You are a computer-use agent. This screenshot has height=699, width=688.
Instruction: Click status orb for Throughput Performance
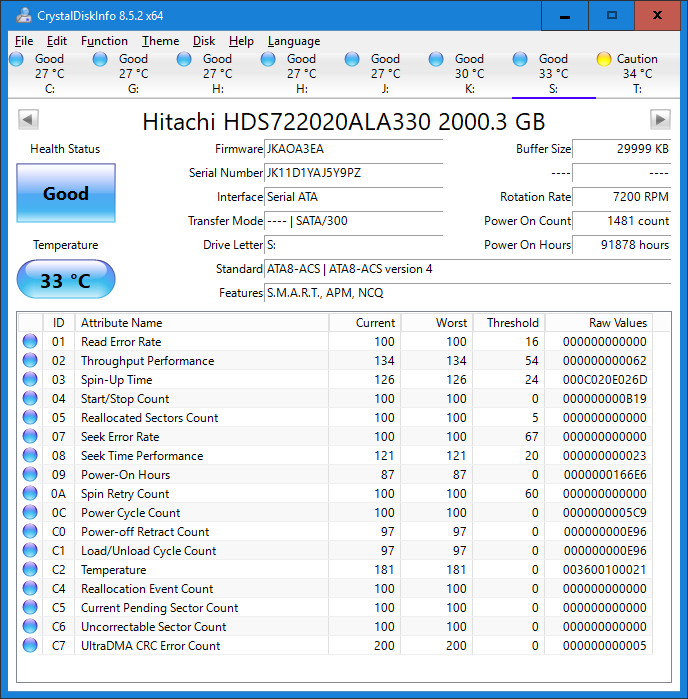[30, 360]
